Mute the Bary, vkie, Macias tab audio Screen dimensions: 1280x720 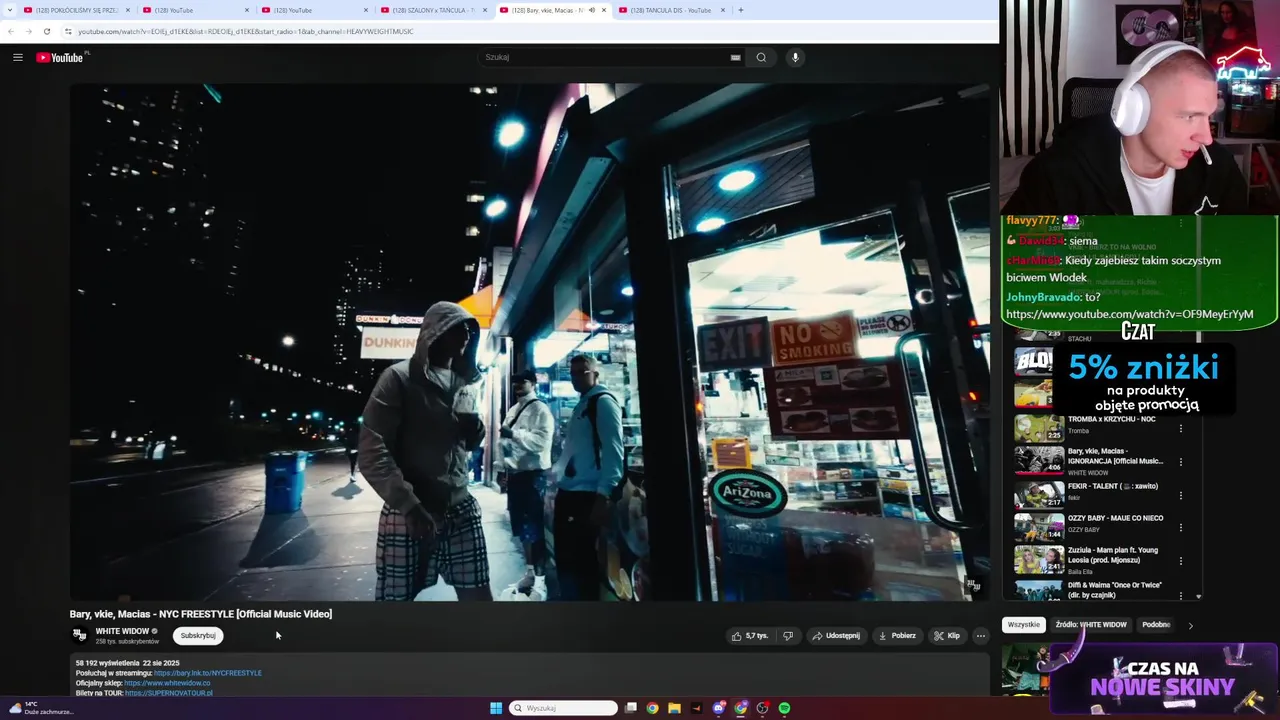tap(591, 10)
